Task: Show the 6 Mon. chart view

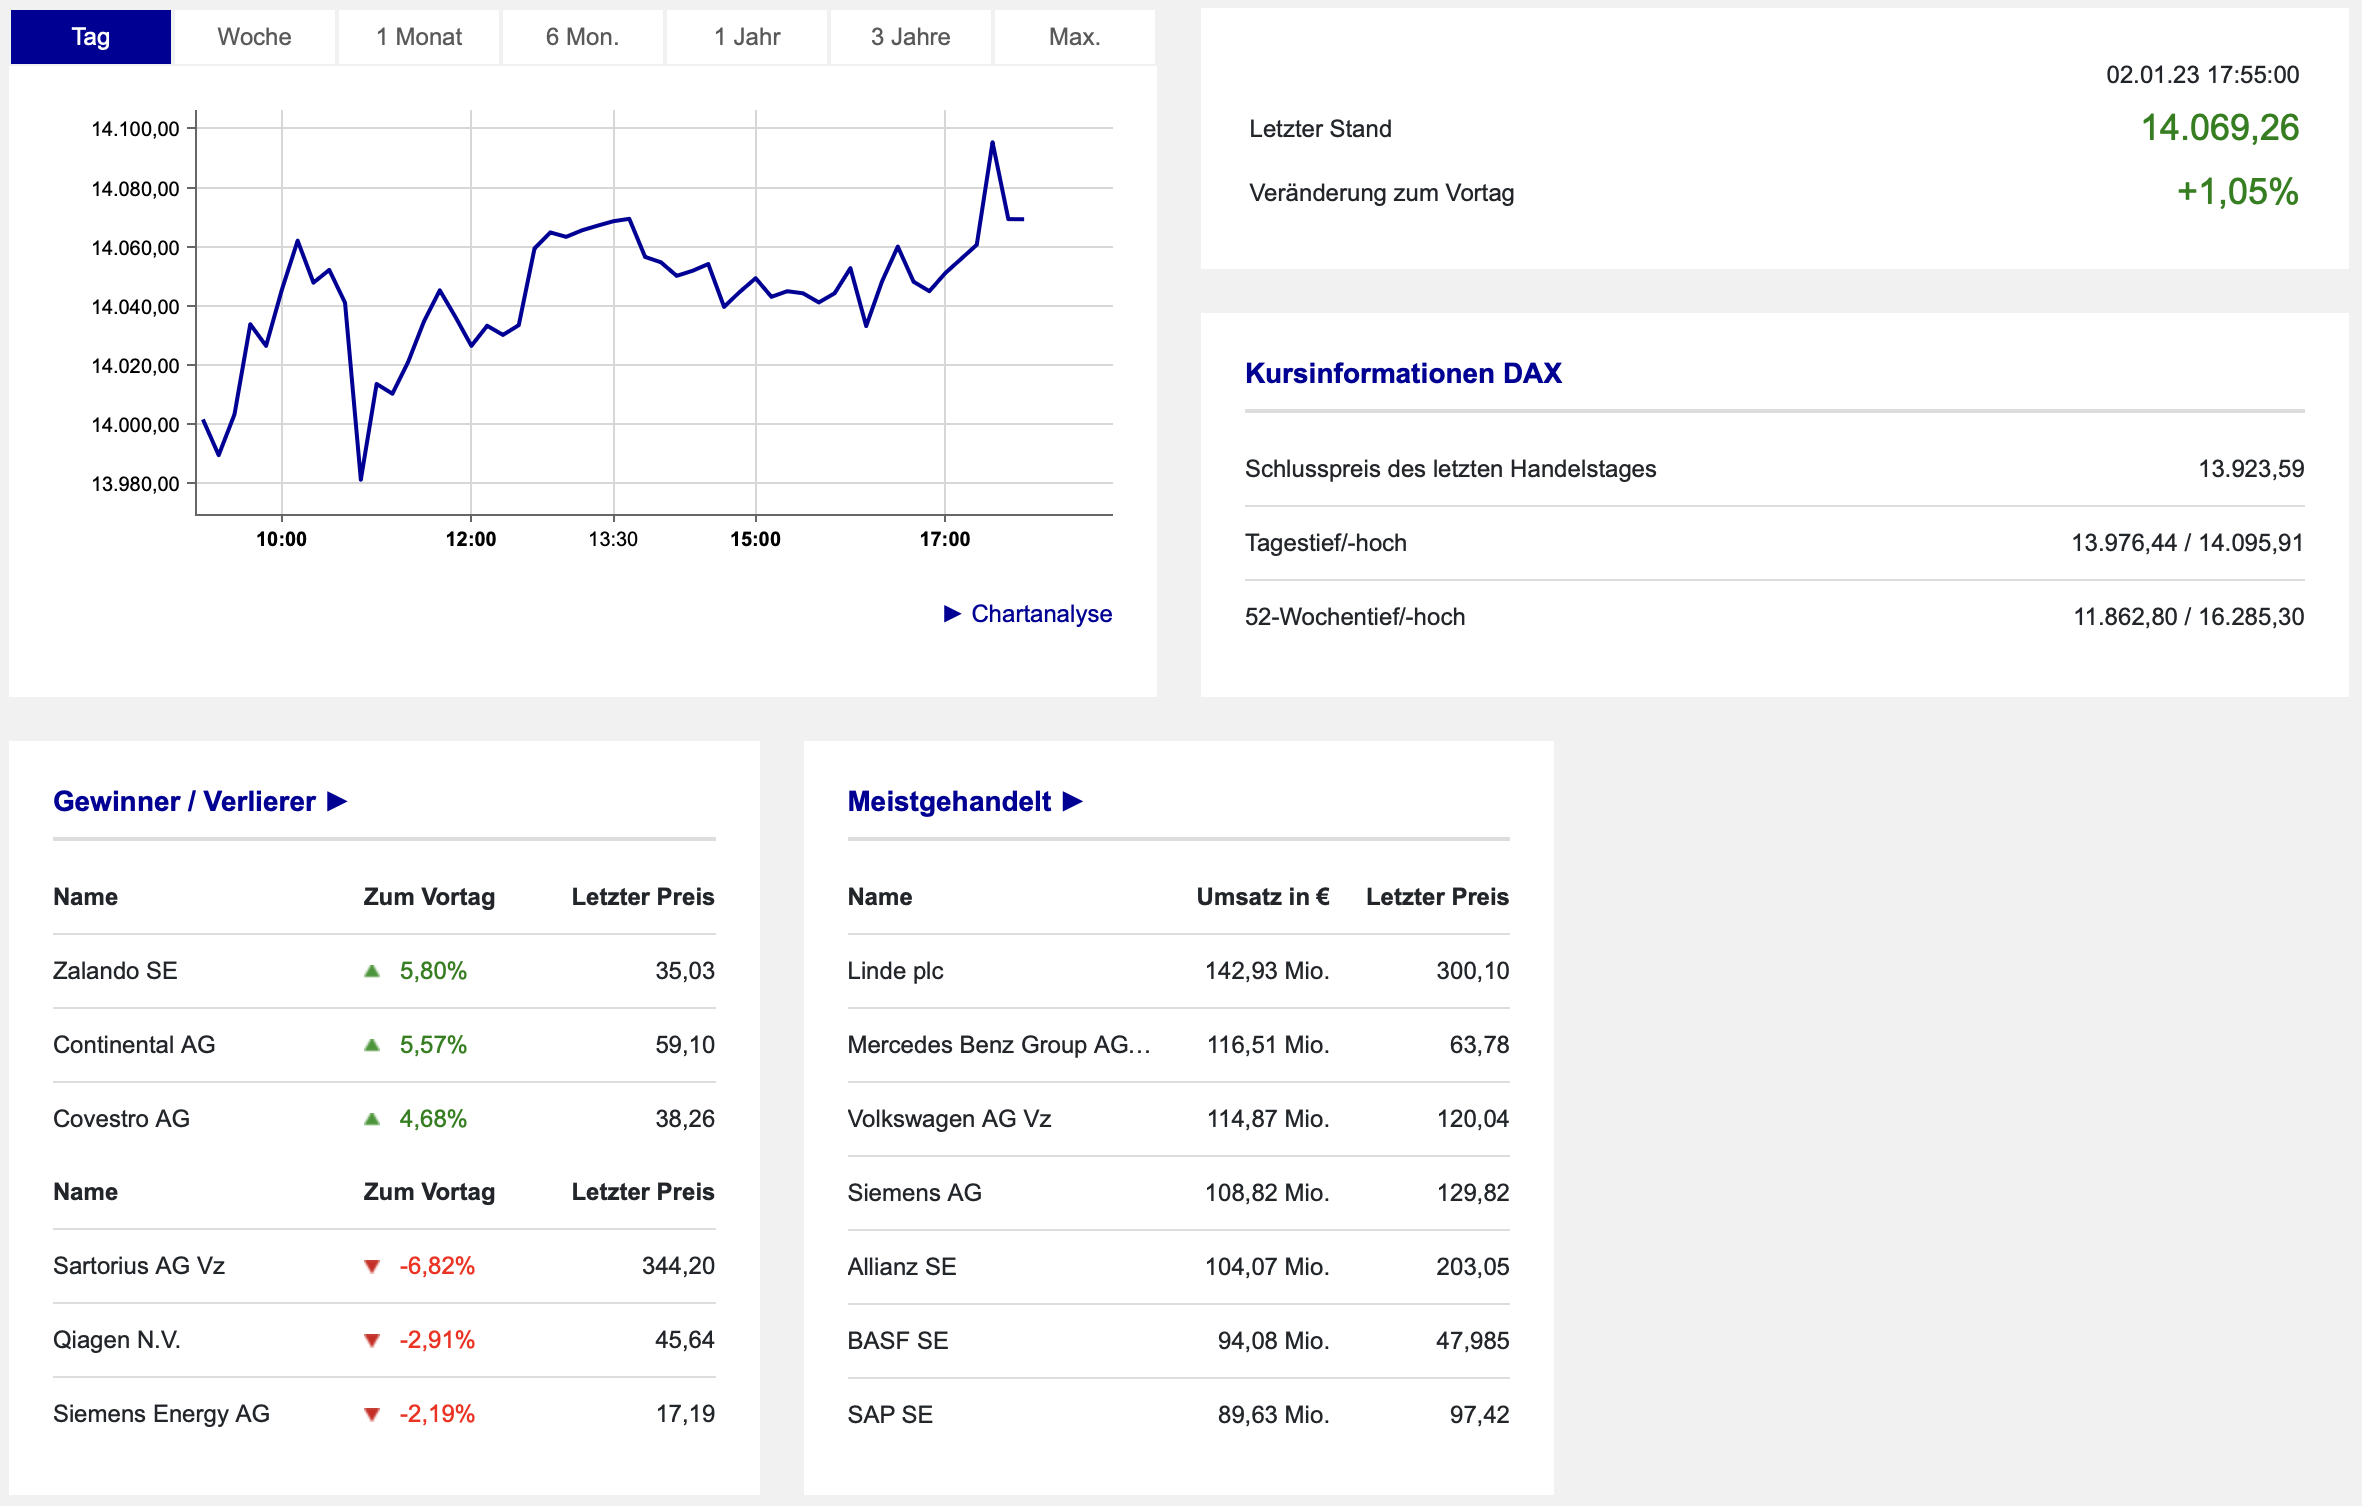Action: click(x=582, y=37)
